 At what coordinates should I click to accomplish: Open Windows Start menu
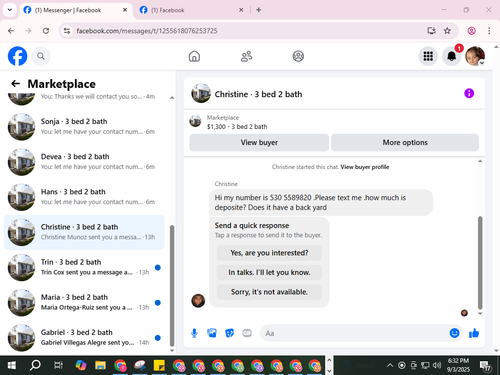coord(11,366)
